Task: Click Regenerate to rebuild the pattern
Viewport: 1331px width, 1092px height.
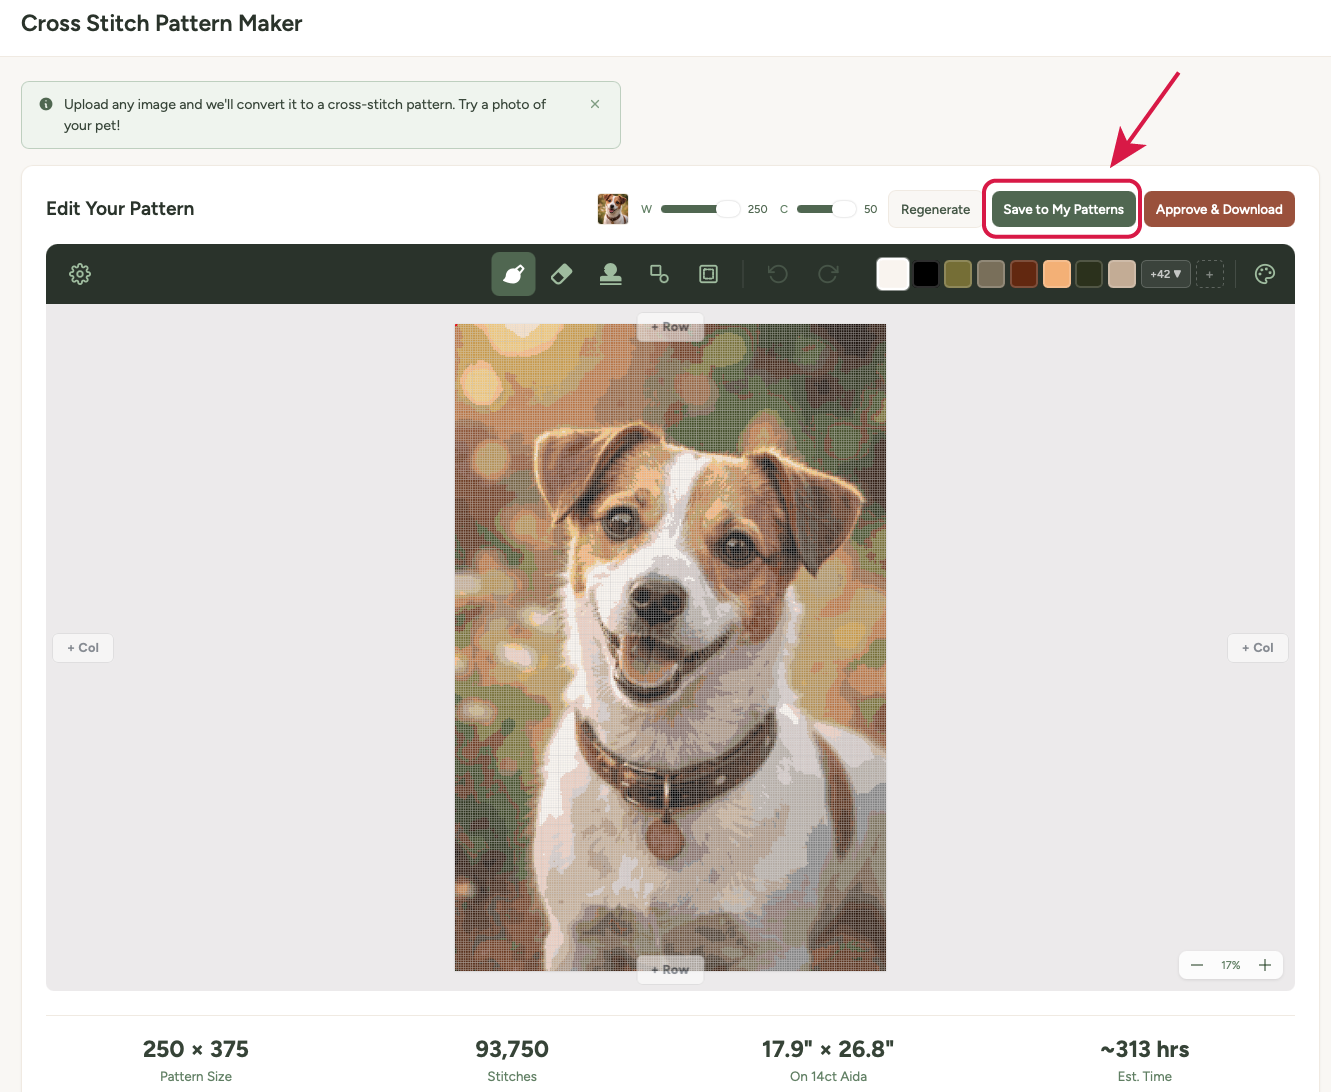Action: coord(935,209)
